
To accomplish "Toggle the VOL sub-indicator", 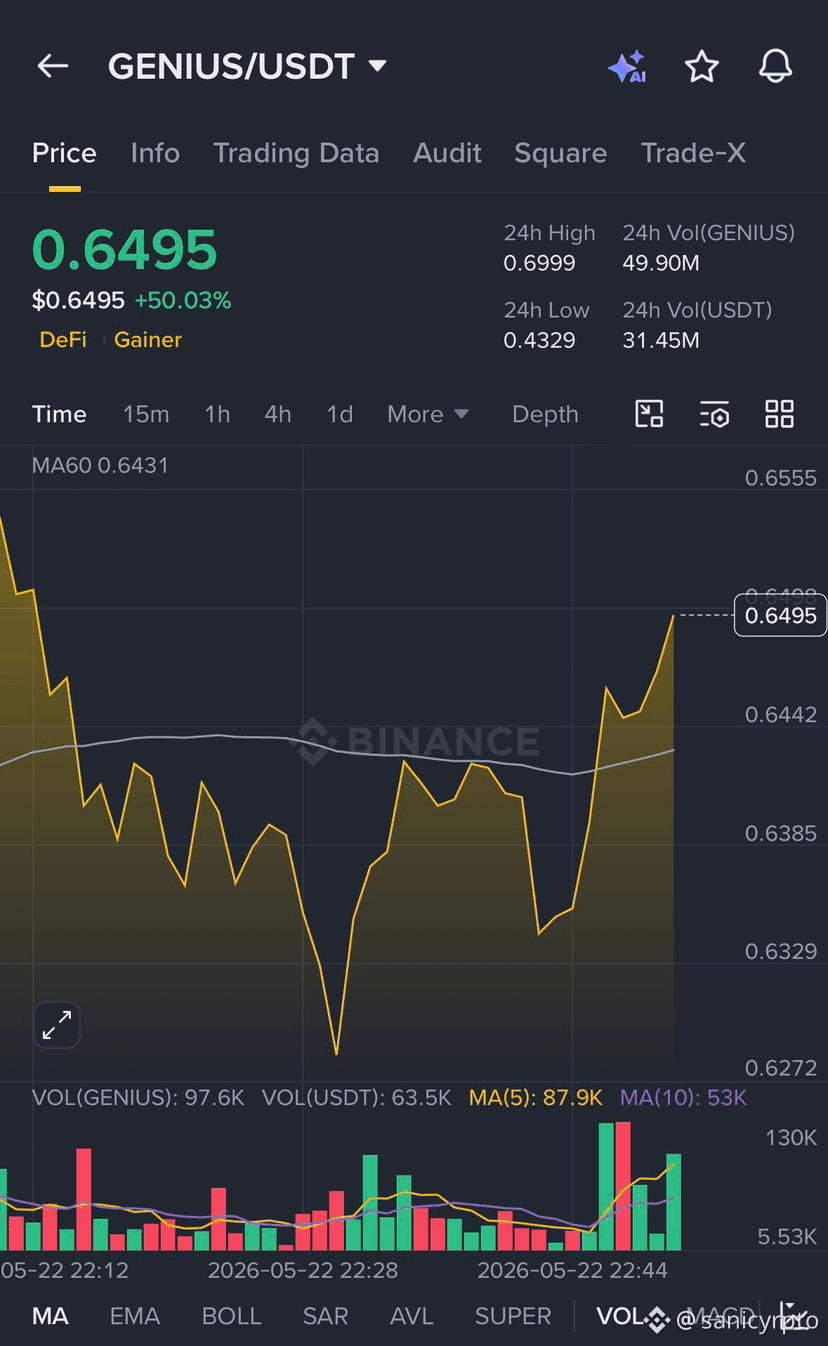I will (618, 1316).
